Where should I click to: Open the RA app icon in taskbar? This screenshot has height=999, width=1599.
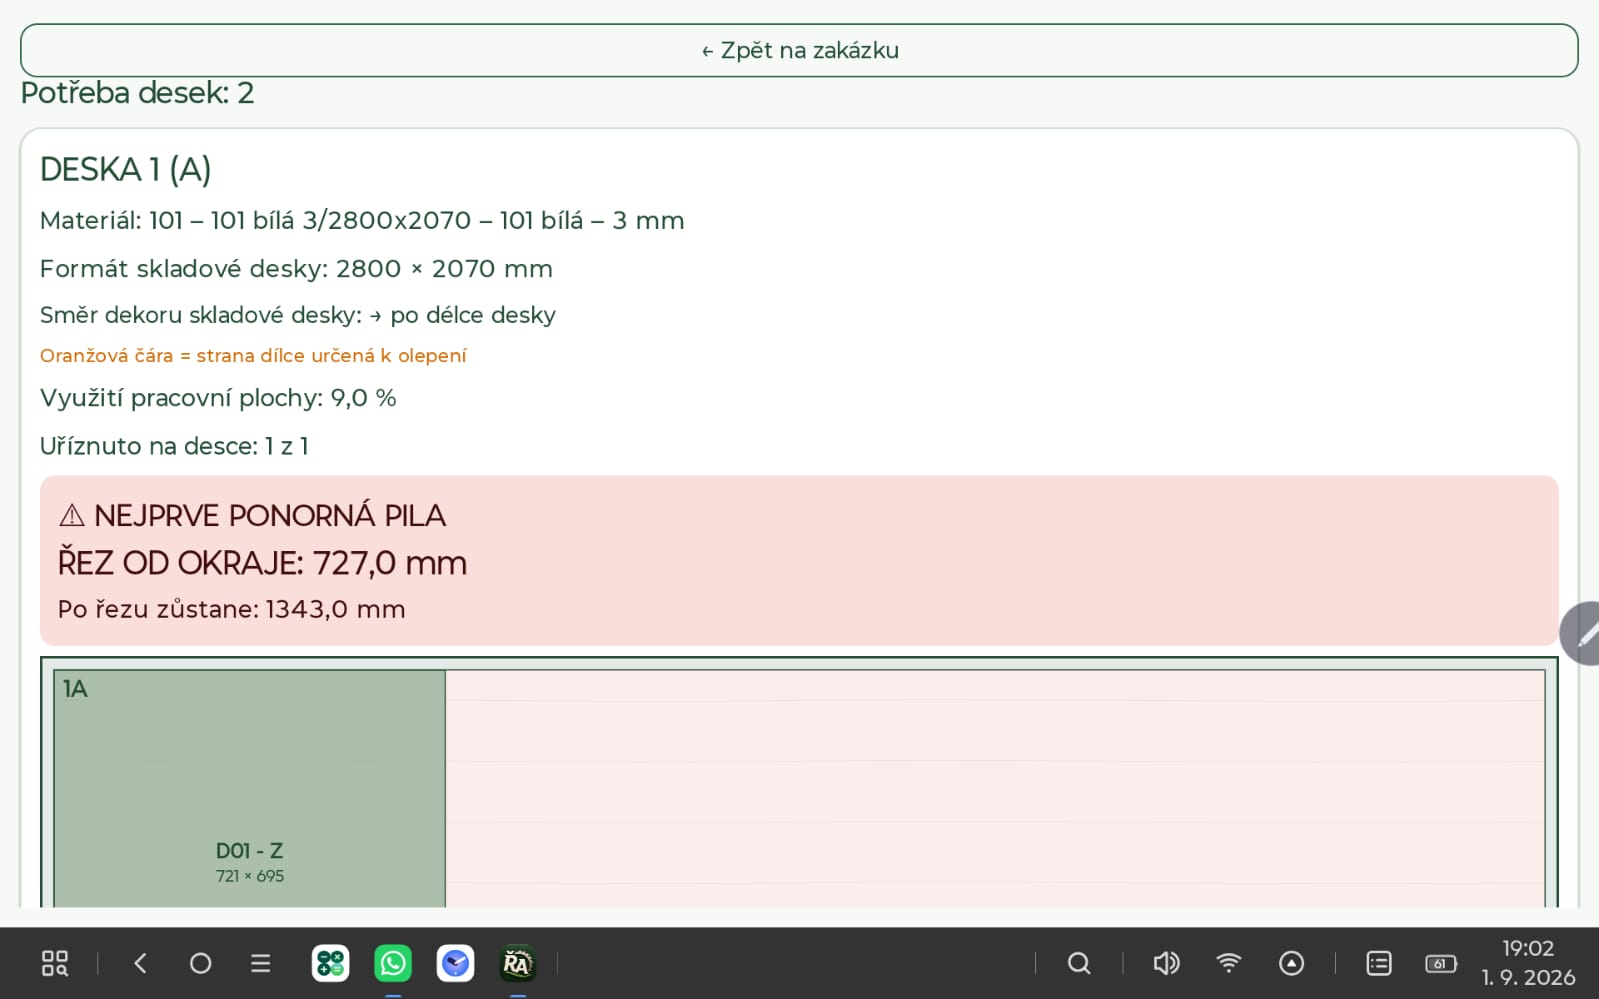point(517,963)
